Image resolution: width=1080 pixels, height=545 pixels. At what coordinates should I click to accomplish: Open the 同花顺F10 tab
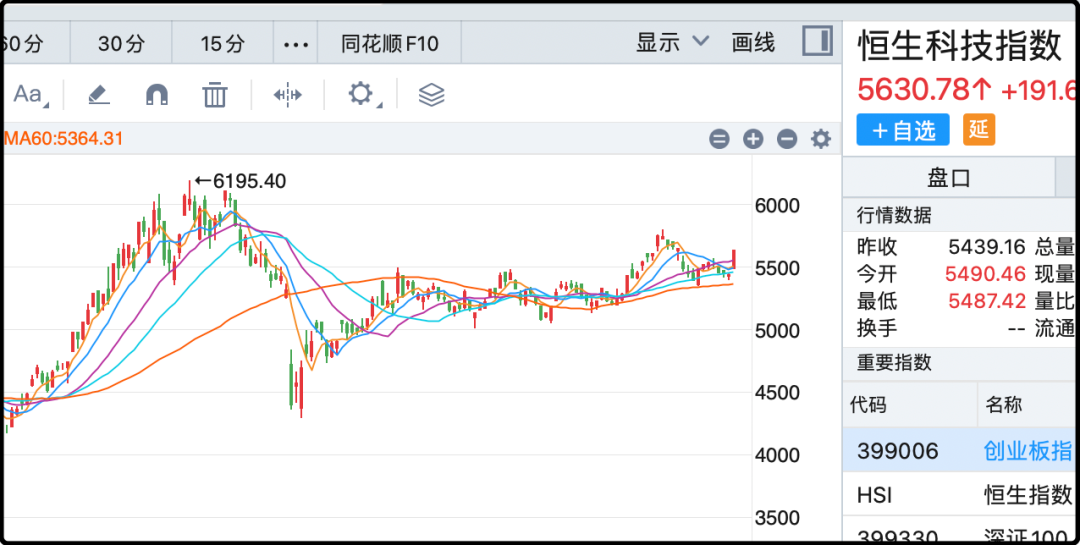click(x=389, y=43)
